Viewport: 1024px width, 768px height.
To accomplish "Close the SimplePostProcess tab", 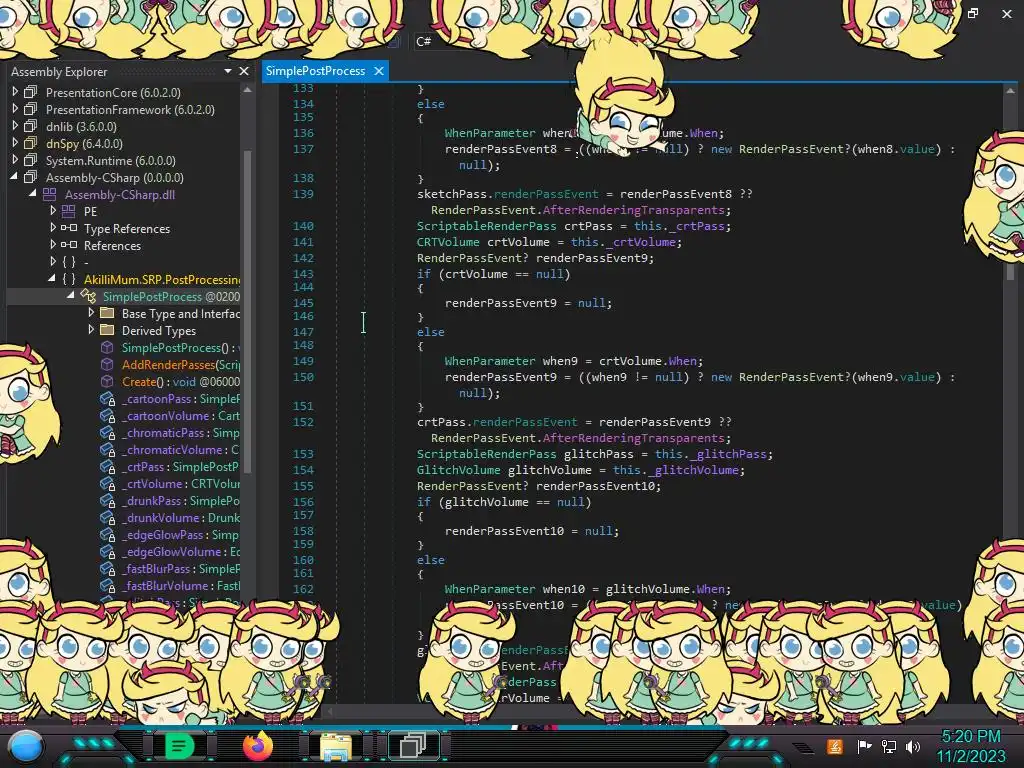I will click(x=379, y=71).
